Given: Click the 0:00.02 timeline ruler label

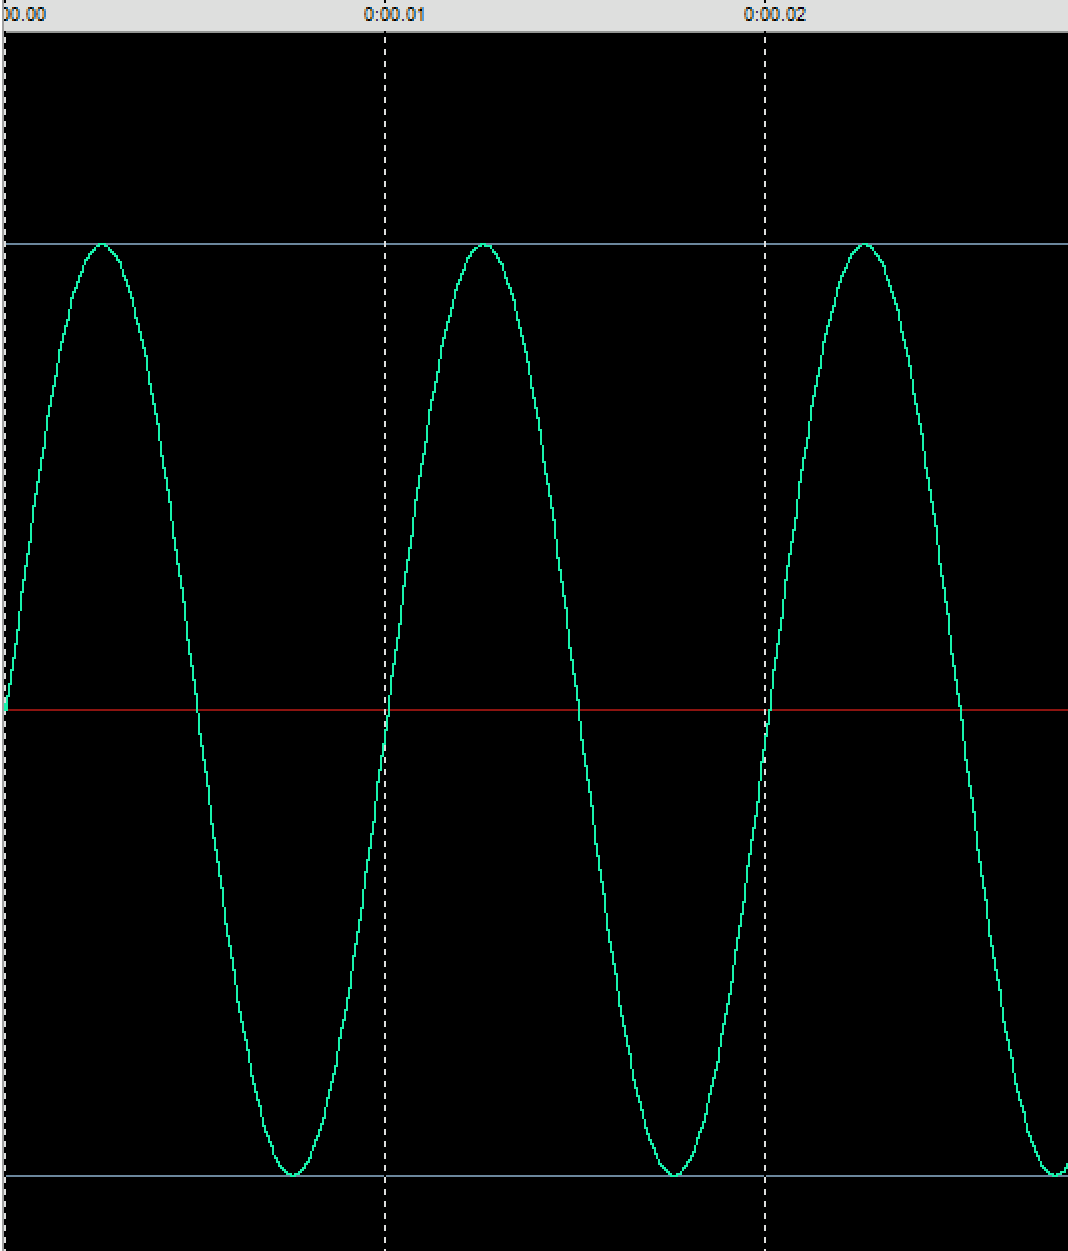Looking at the screenshot, I should point(775,15).
